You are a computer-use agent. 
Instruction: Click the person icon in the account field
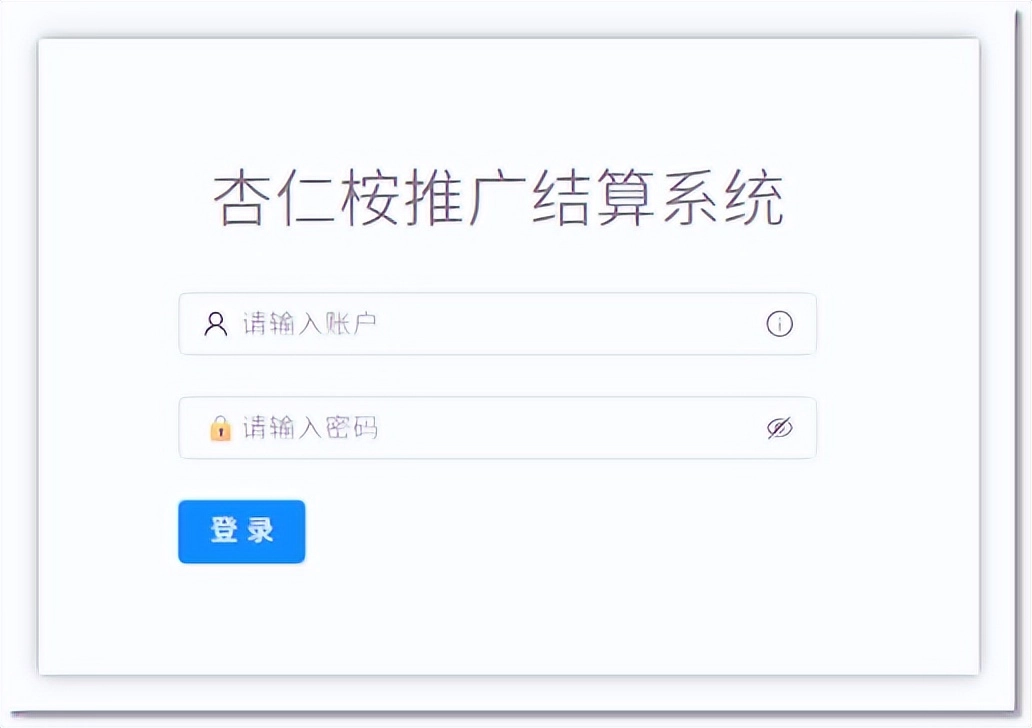(x=215, y=323)
